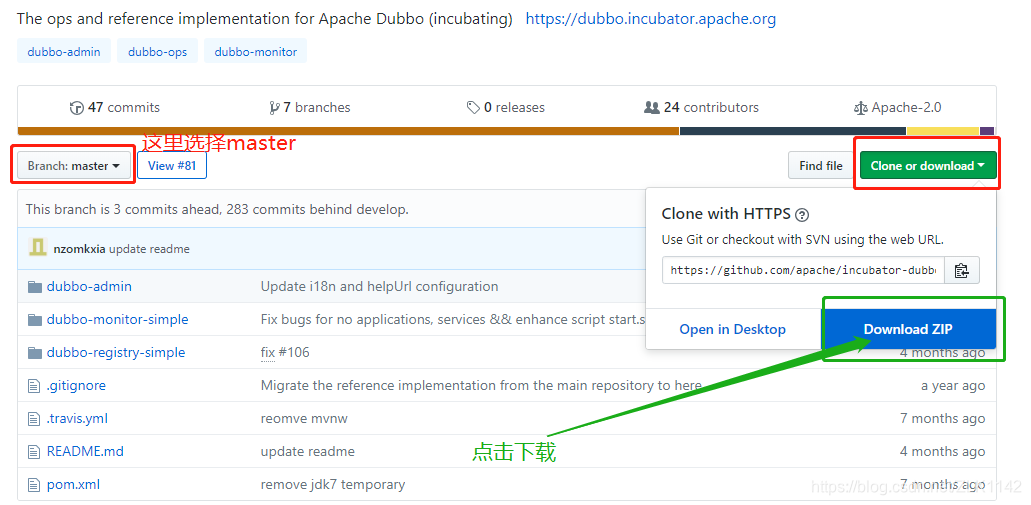1031x505 pixels.
Task: Open the .travis.yml file
Action: tap(77, 418)
